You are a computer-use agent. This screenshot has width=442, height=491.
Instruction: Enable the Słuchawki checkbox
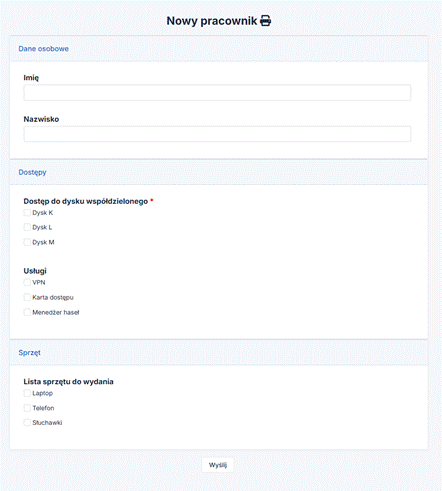point(27,423)
